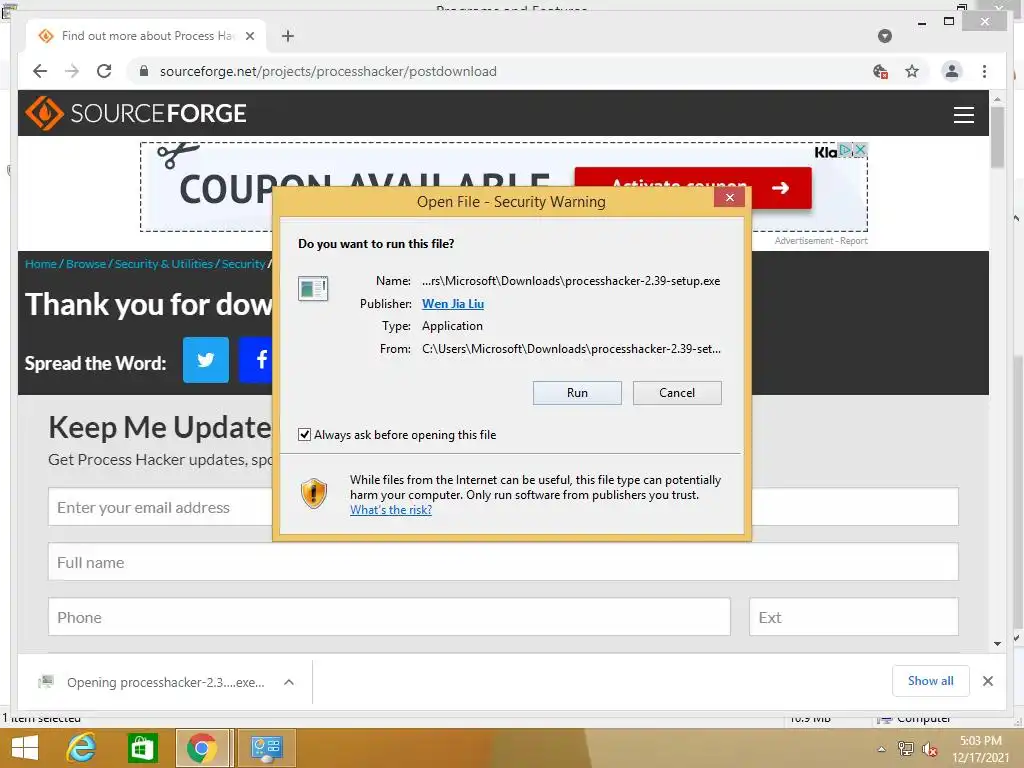Click the Phone input field

[389, 616]
